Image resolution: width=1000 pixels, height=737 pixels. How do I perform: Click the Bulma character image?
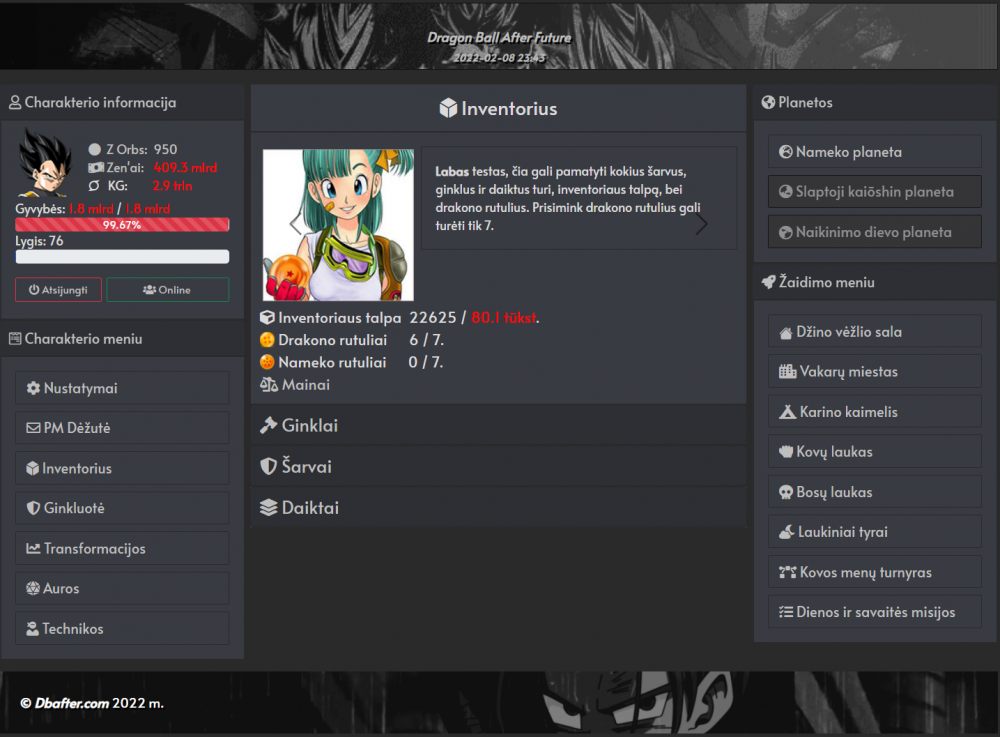(337, 225)
